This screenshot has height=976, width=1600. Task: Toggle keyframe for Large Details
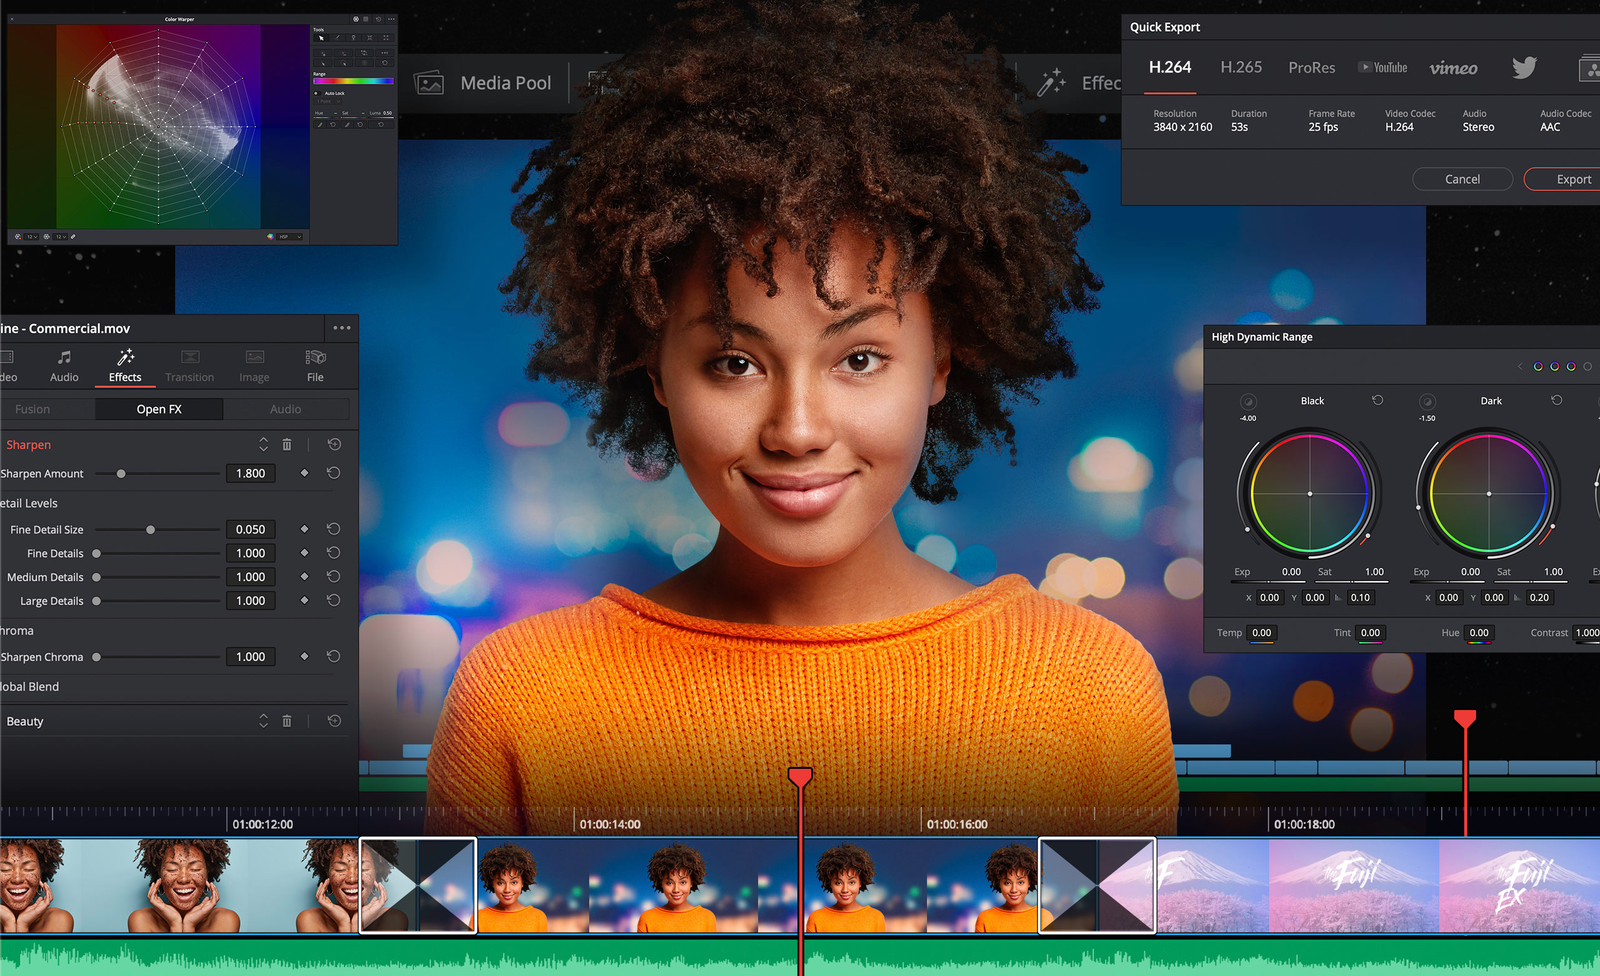point(304,601)
